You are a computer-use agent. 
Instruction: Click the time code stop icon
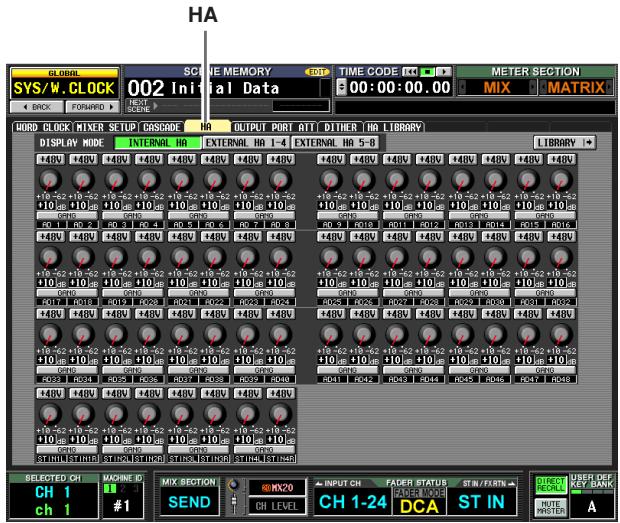tap(427, 72)
